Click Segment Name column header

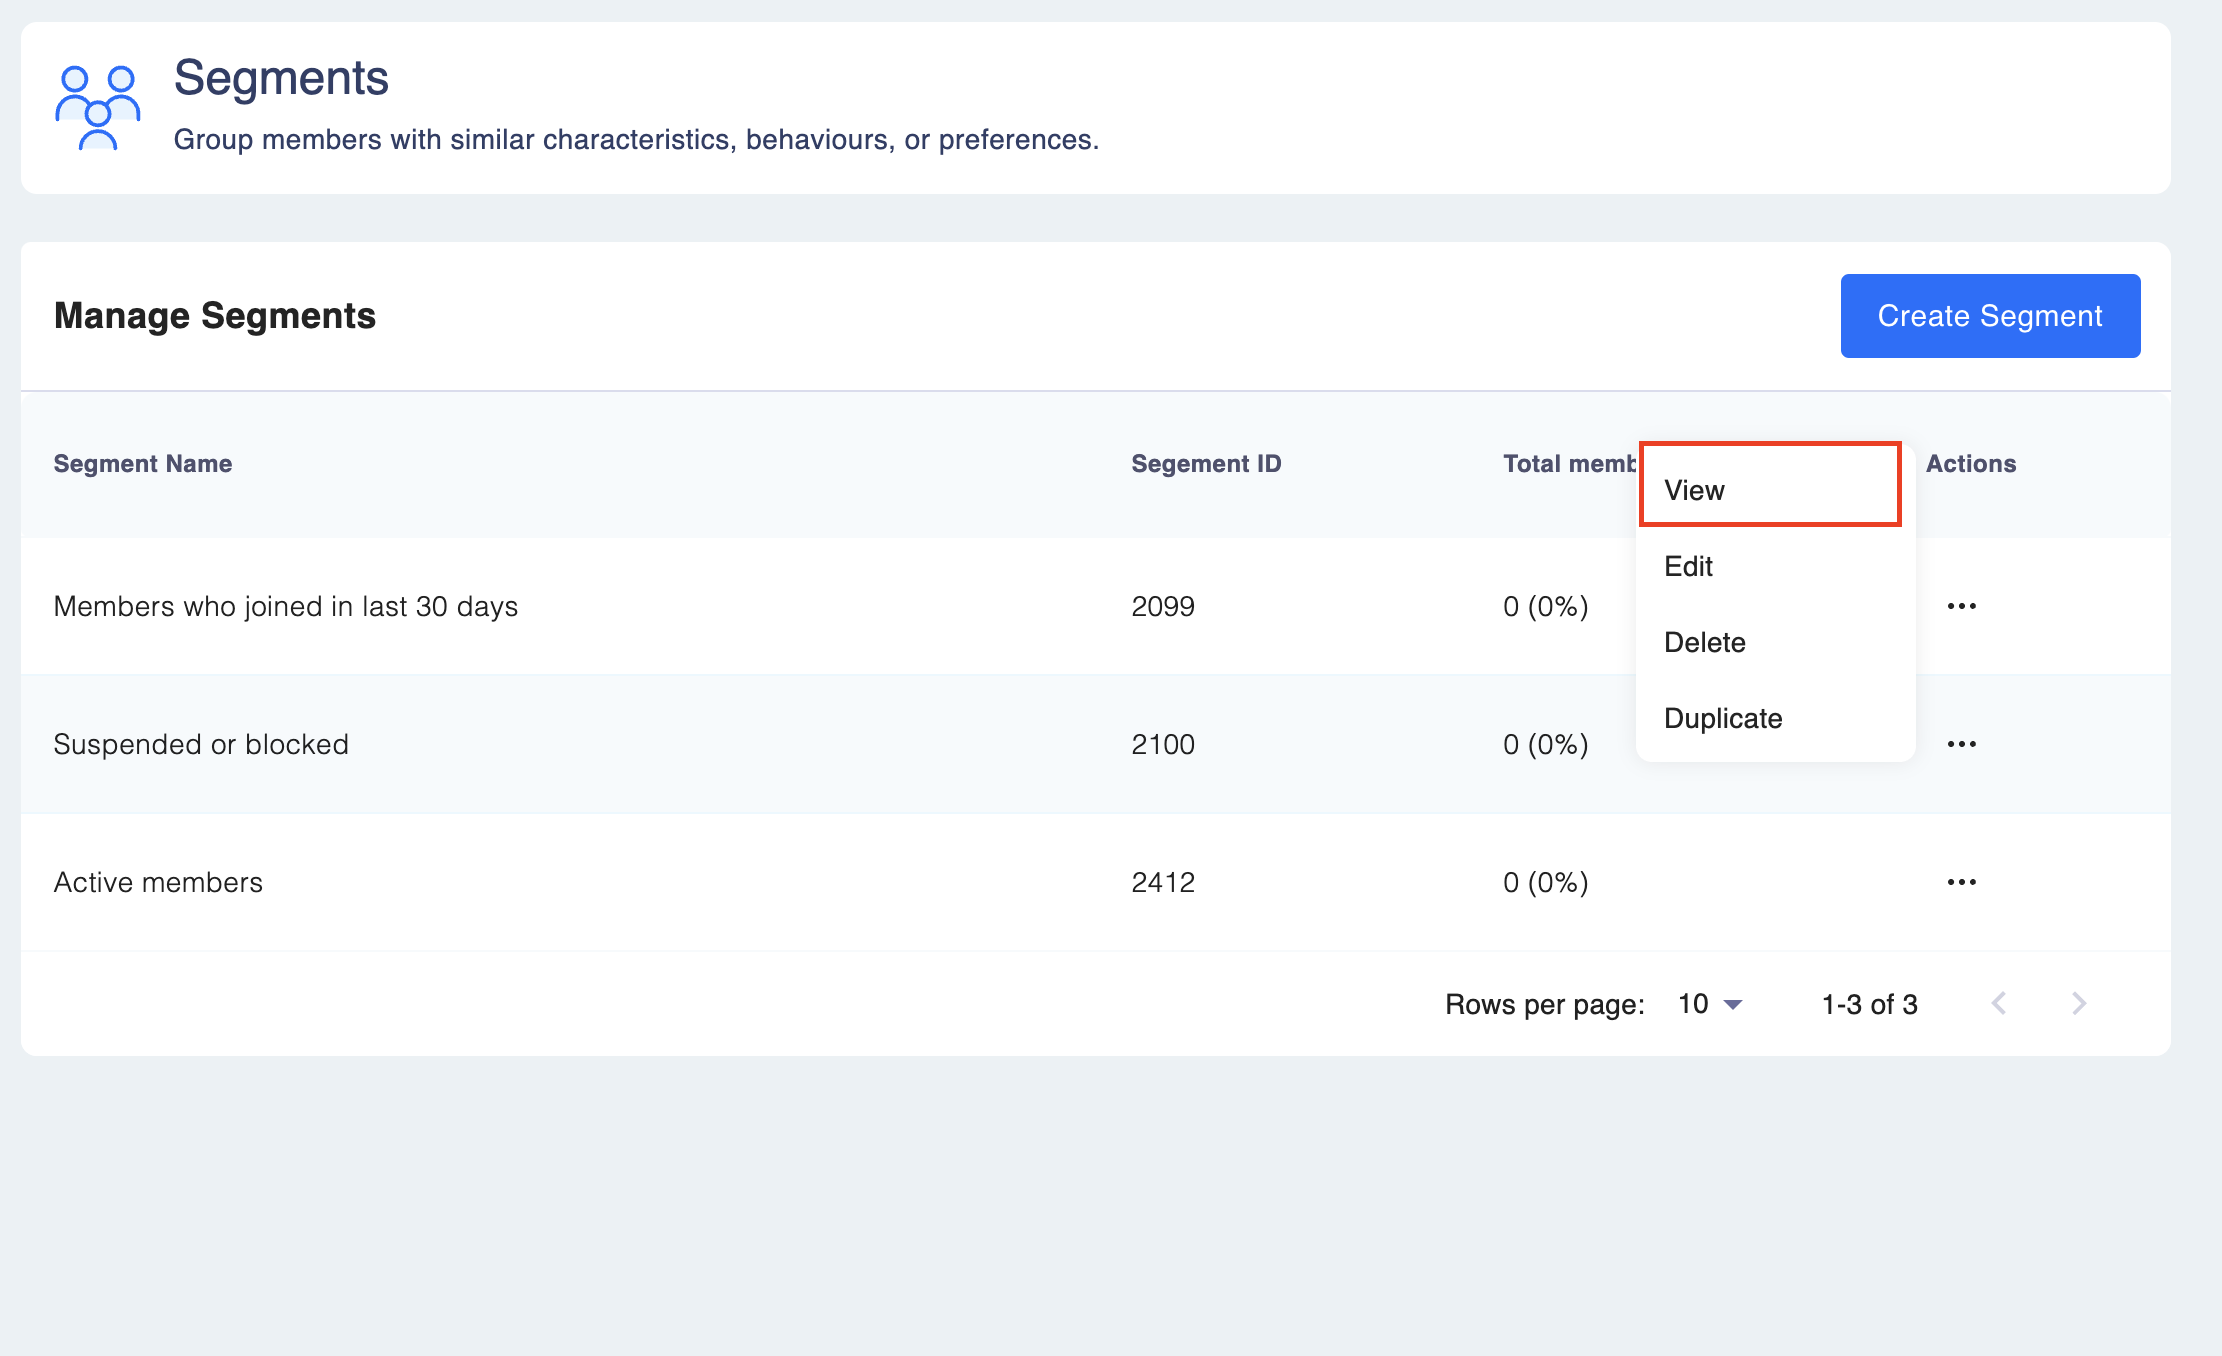pyautogui.click(x=143, y=463)
